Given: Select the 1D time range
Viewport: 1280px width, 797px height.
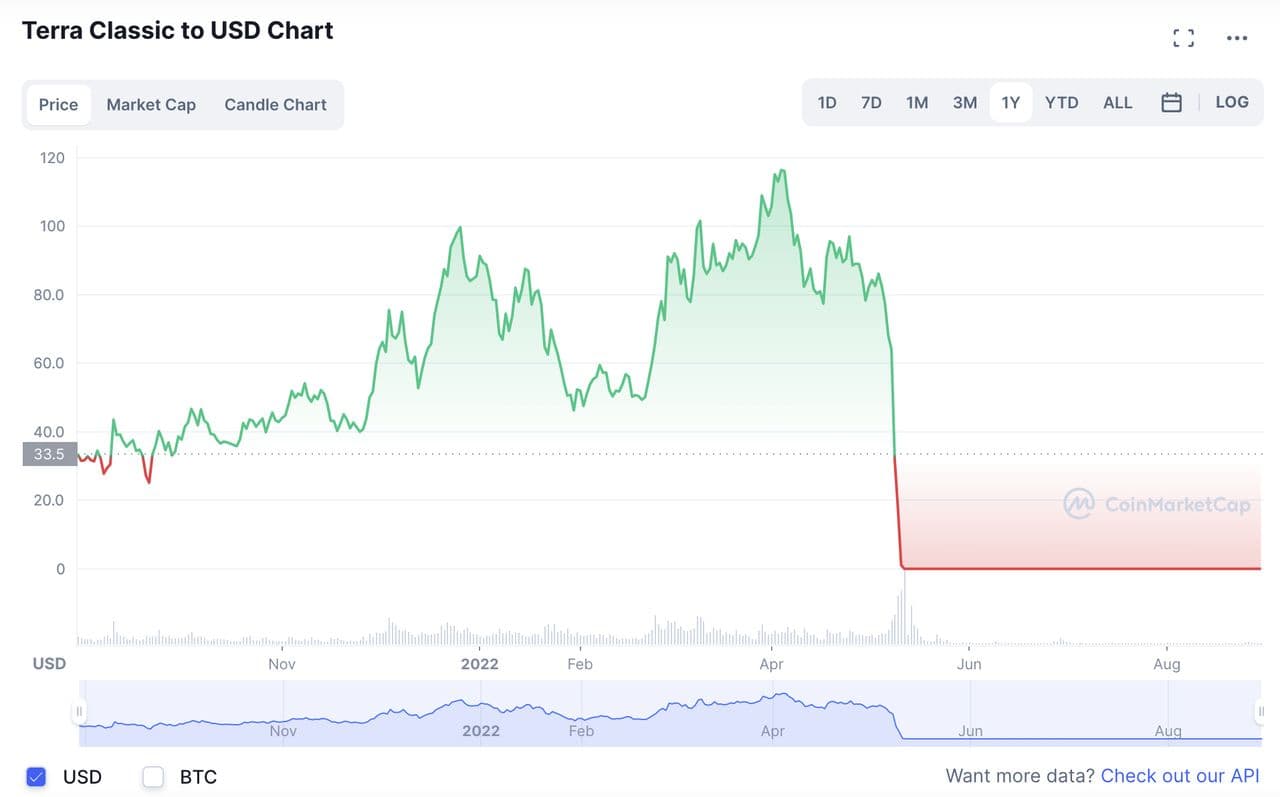Looking at the screenshot, I should (827, 103).
